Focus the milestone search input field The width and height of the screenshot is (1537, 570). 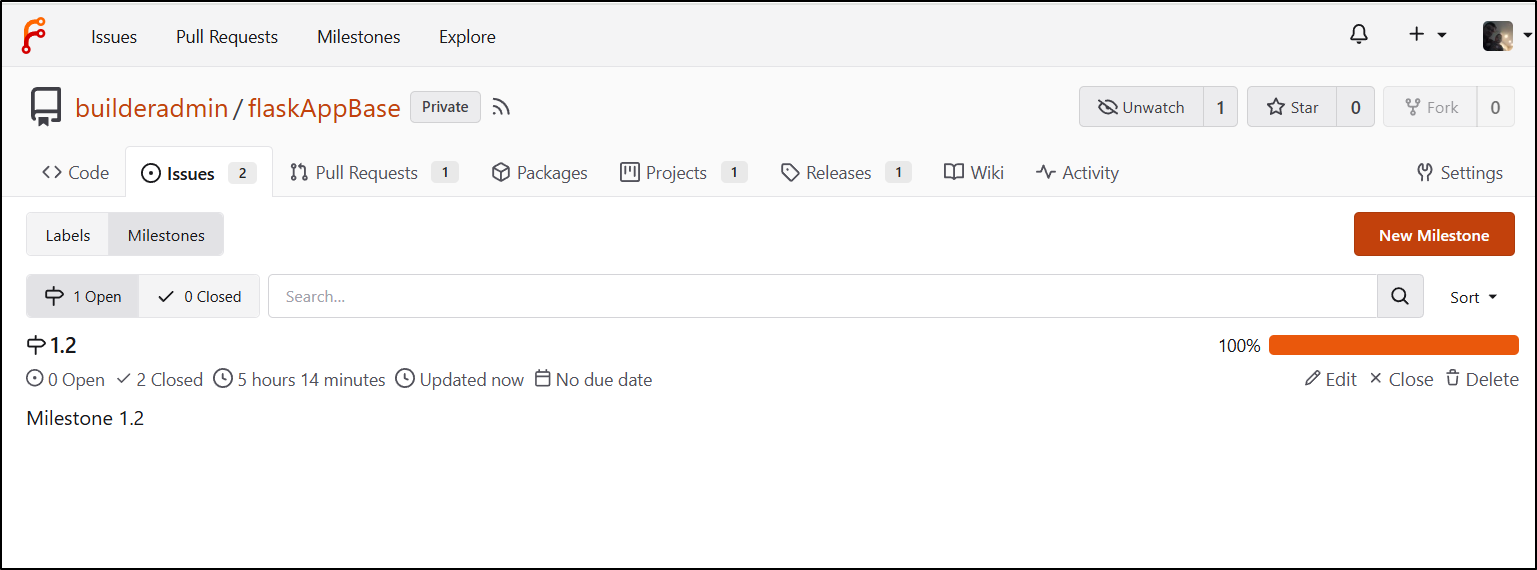point(823,296)
